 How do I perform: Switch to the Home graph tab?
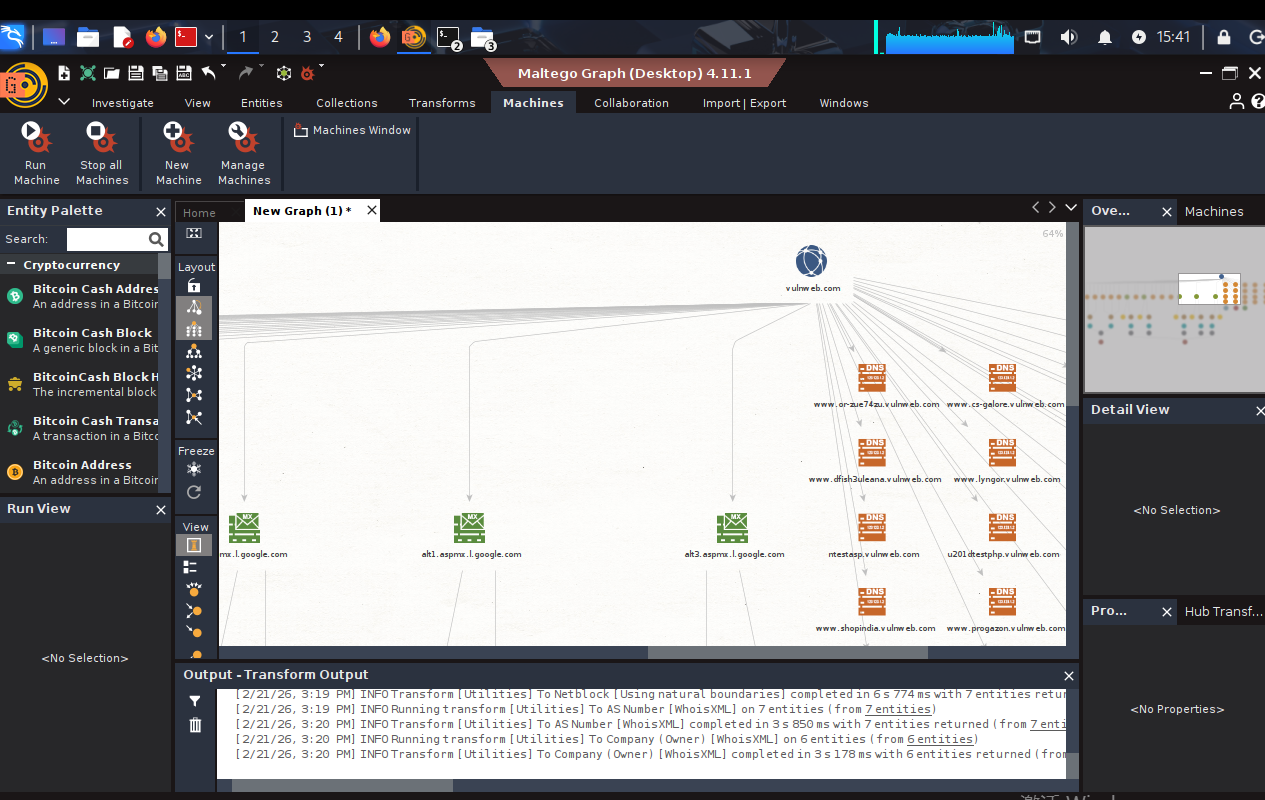click(x=199, y=212)
